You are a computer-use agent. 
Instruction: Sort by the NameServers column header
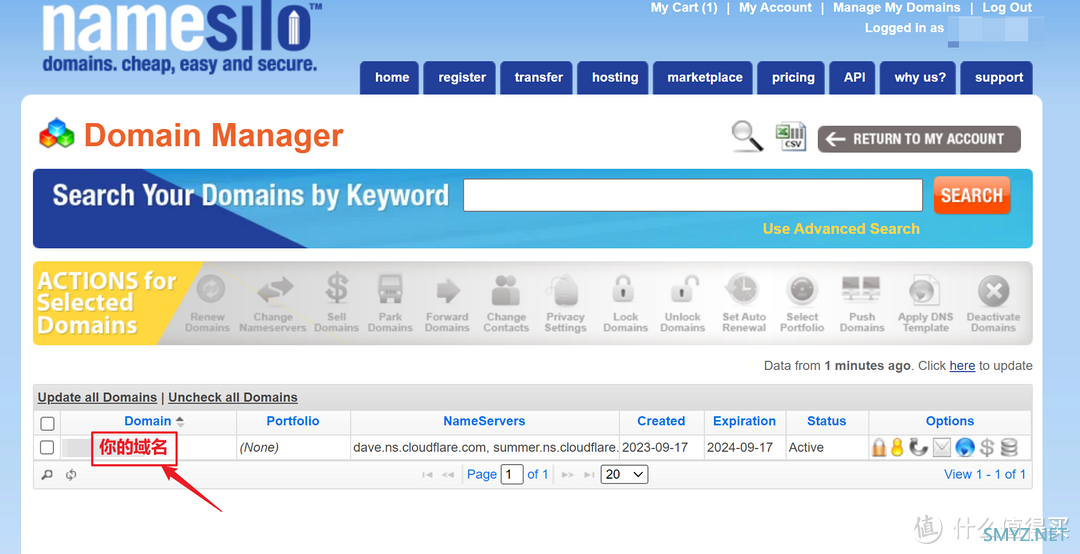tap(484, 421)
